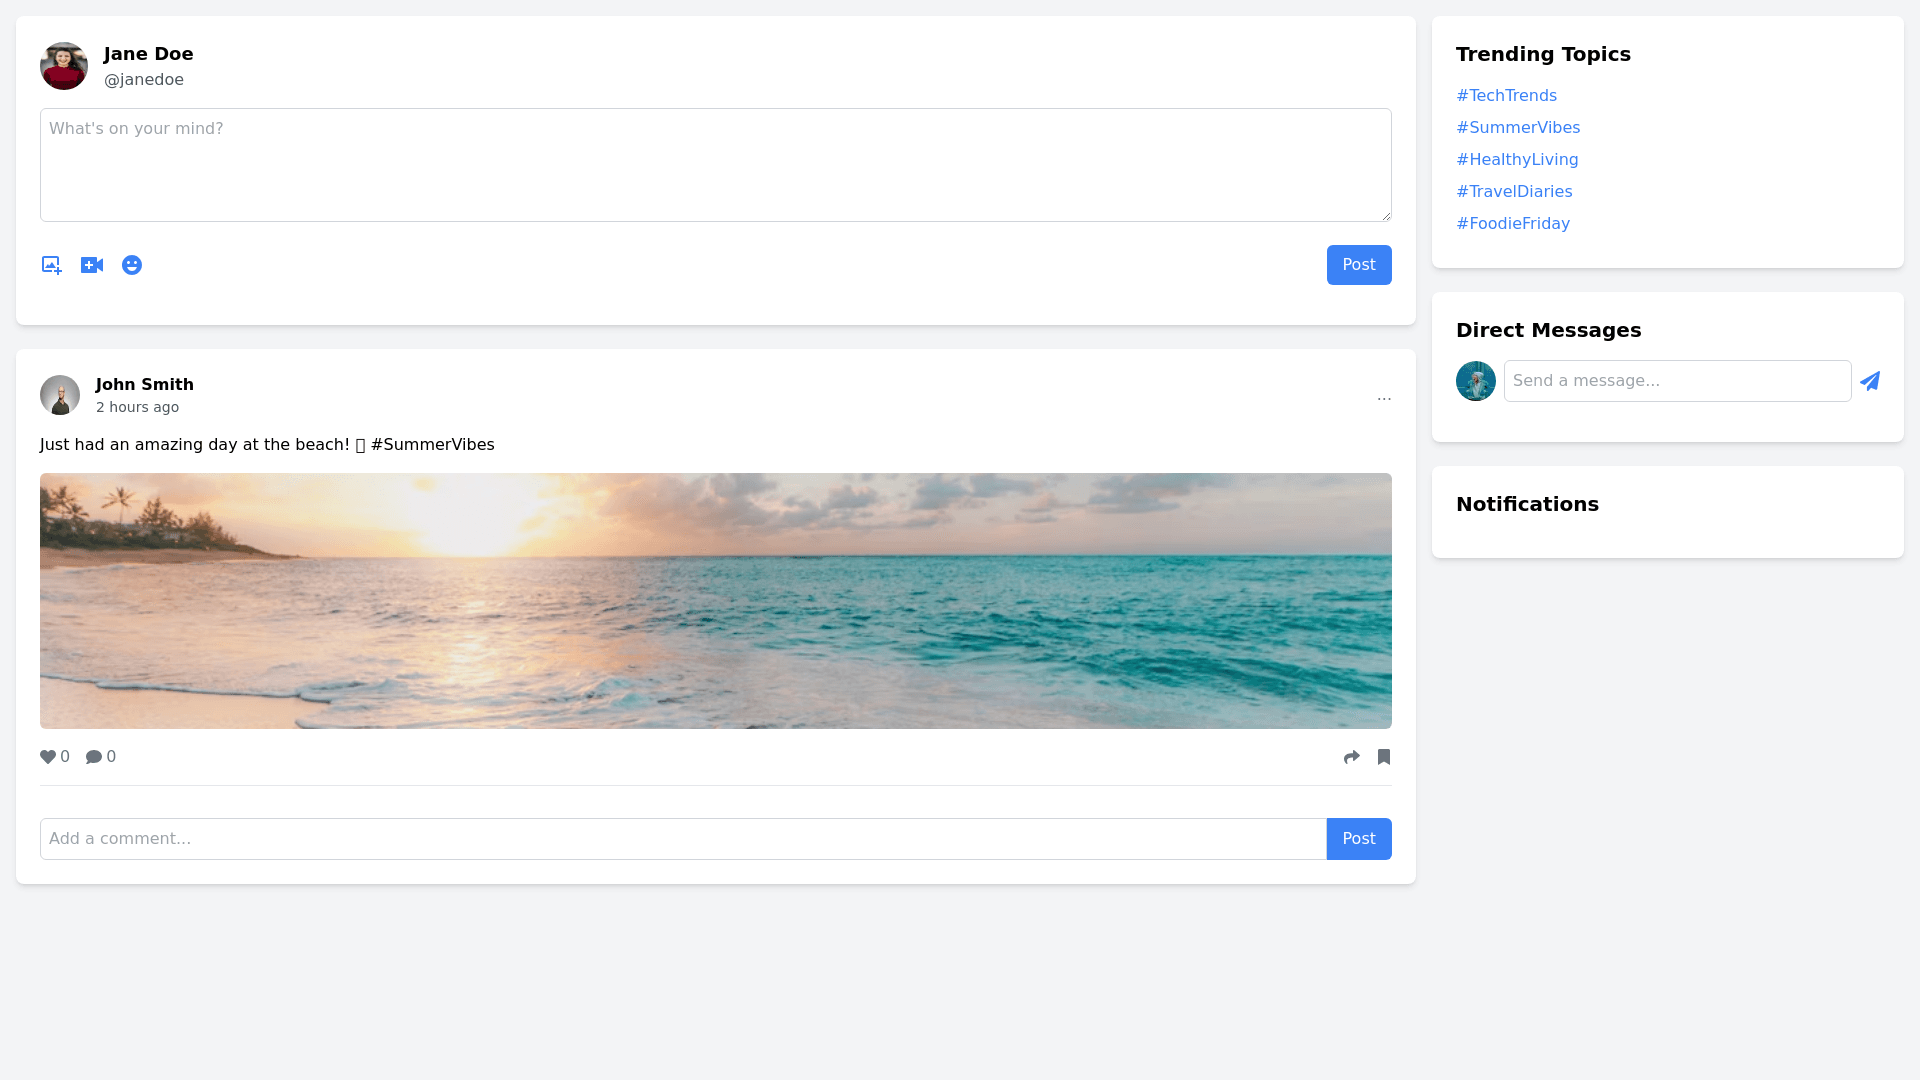Viewport: 1920px width, 1080px height.
Task: Focus the What's on your mind box
Action: click(x=716, y=165)
